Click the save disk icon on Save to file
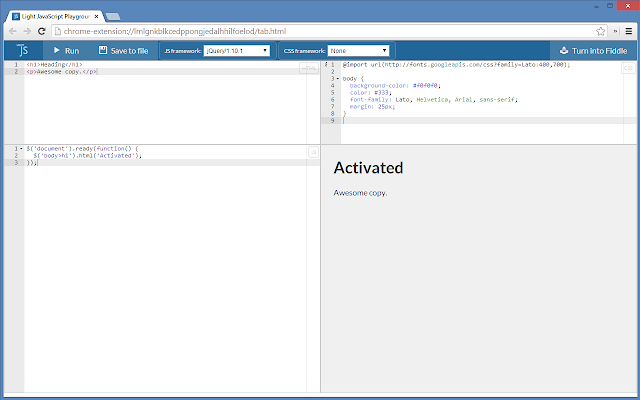Image resolution: width=640 pixels, height=400 pixels. (x=103, y=50)
